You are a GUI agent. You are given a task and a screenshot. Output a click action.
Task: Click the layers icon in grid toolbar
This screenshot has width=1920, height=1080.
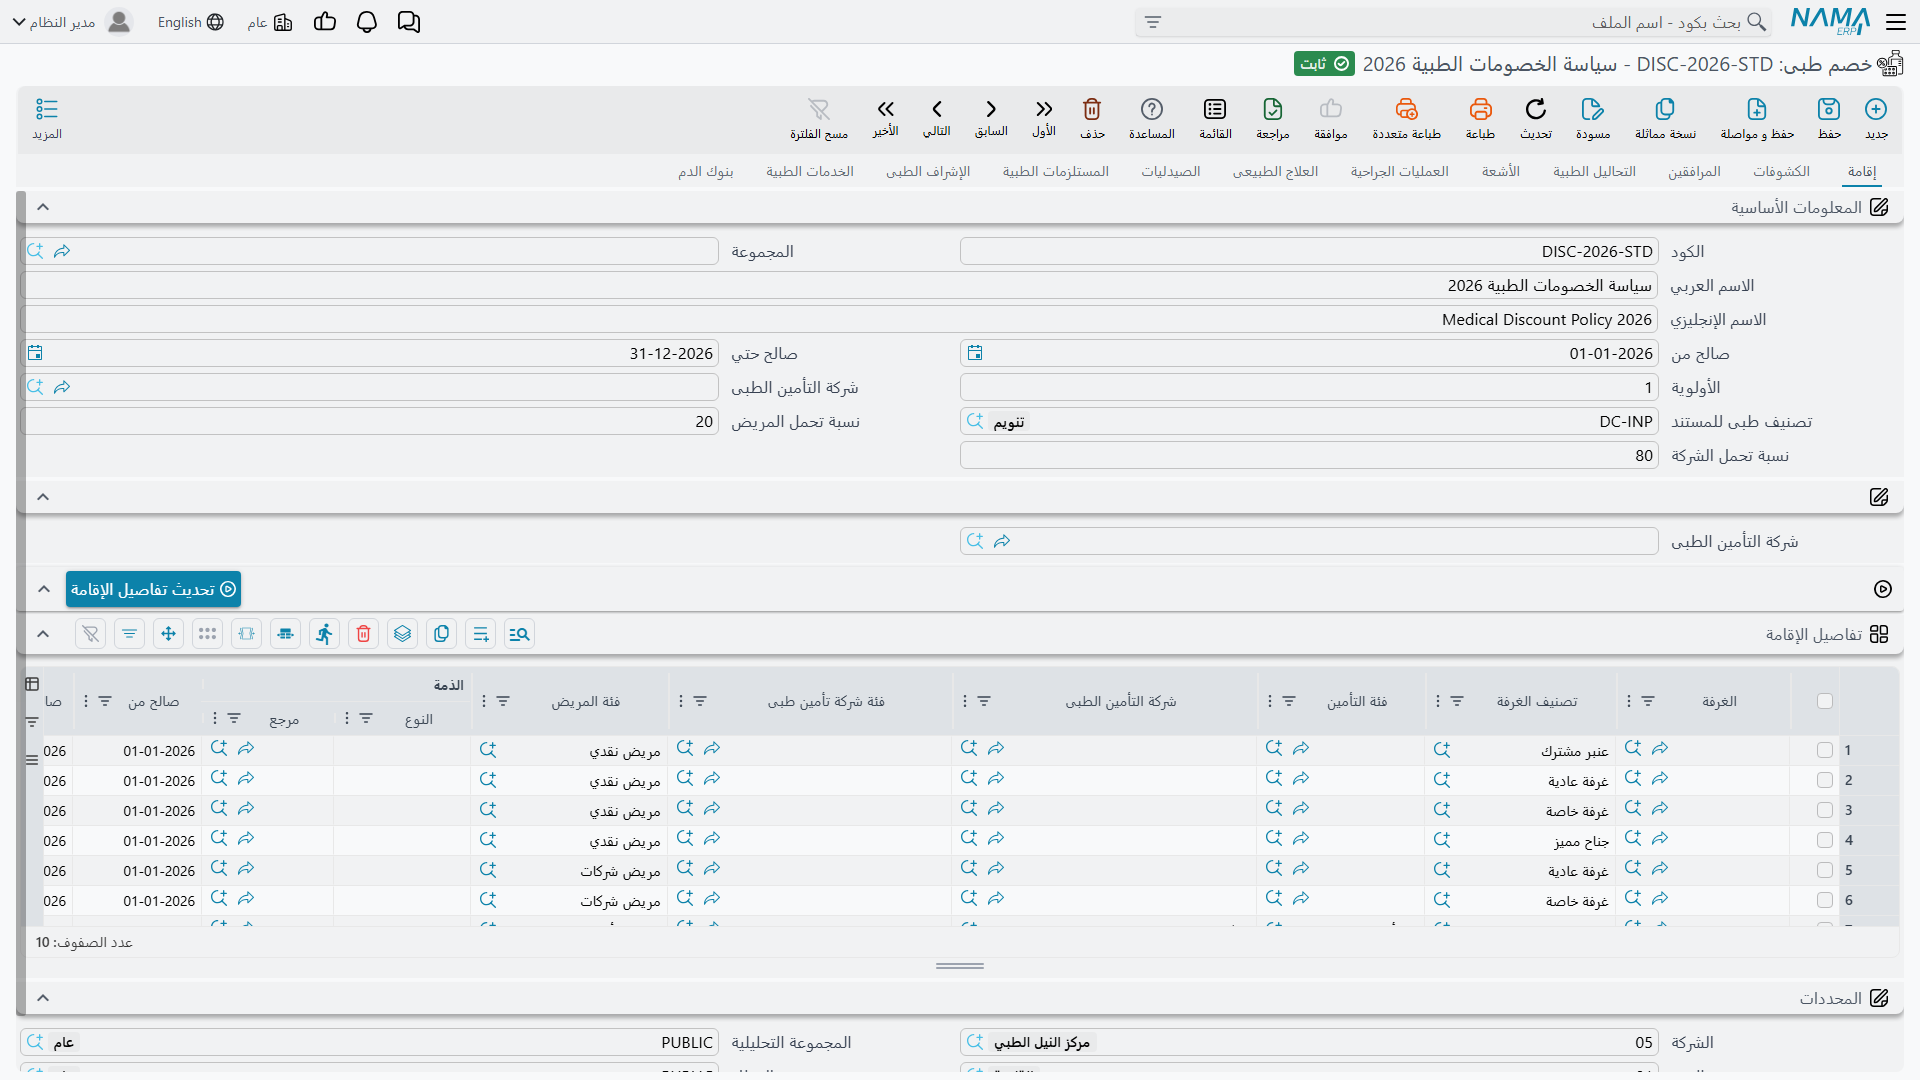403,634
